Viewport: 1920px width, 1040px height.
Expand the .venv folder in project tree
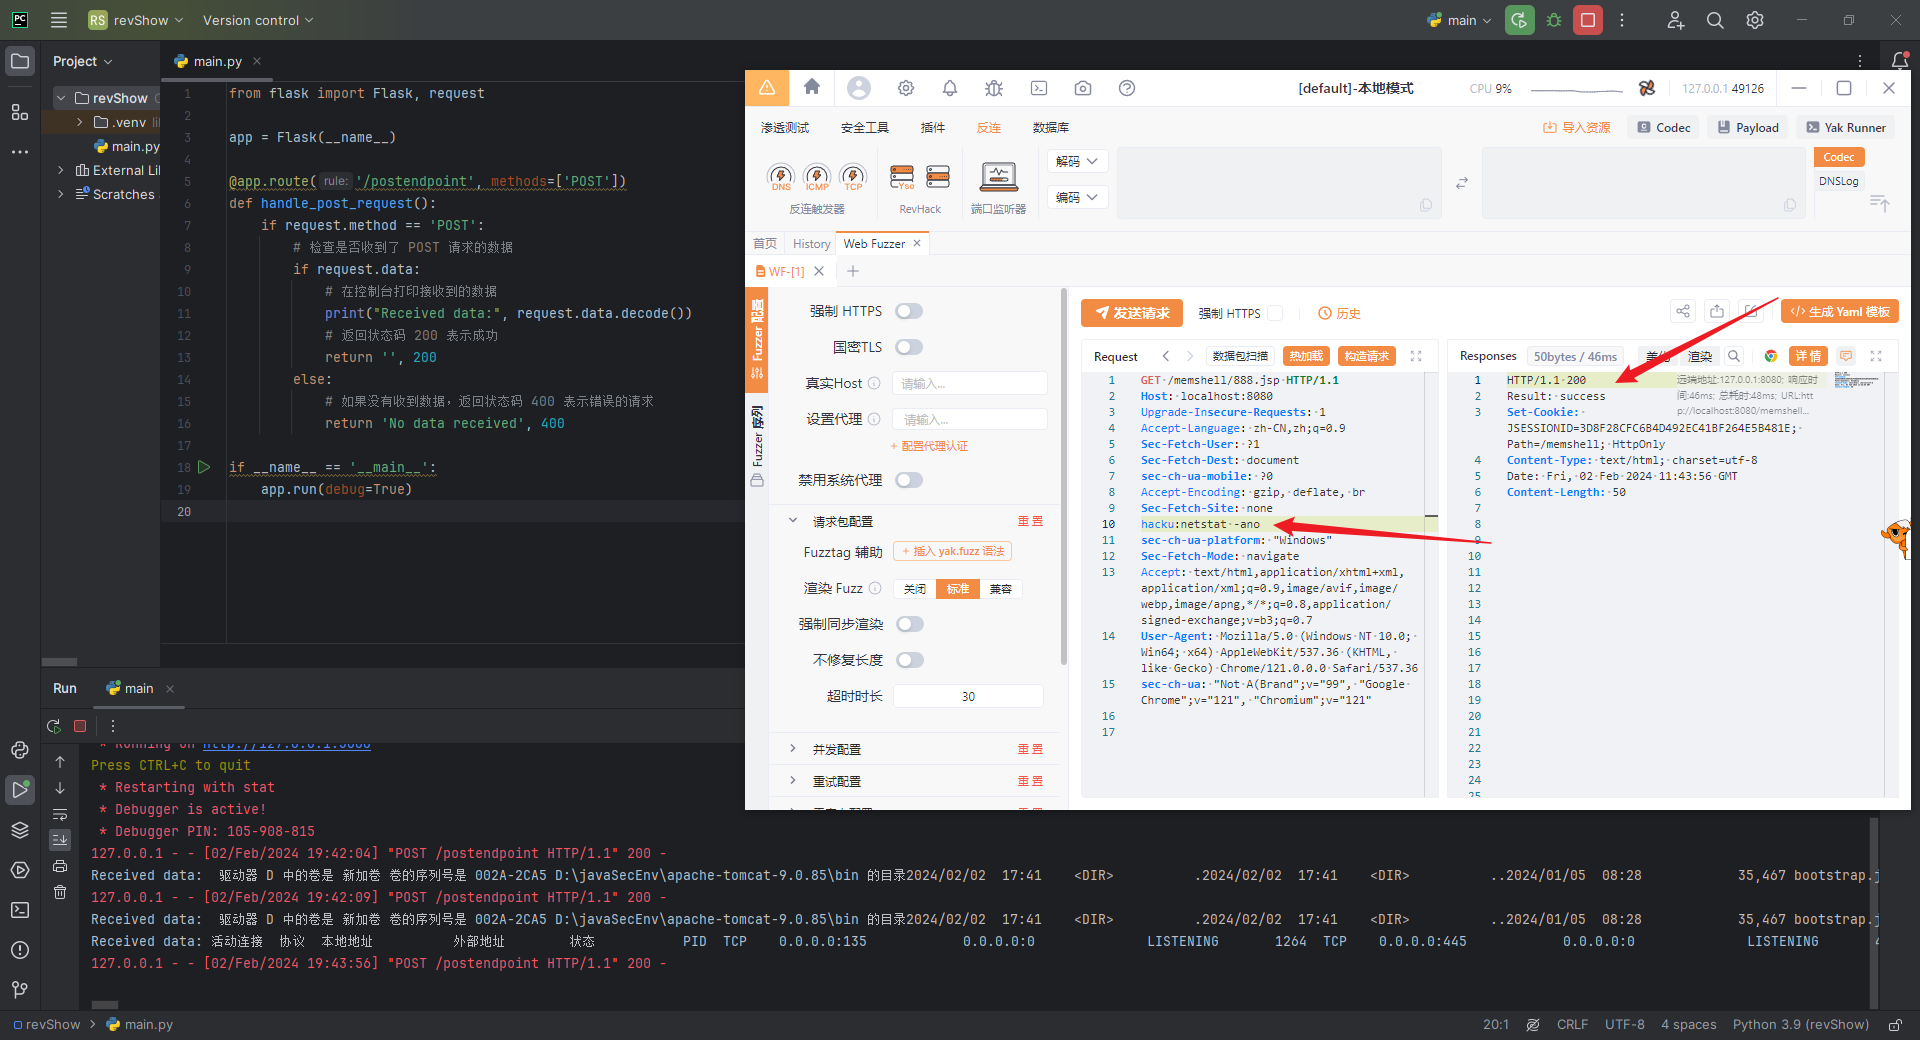point(80,122)
